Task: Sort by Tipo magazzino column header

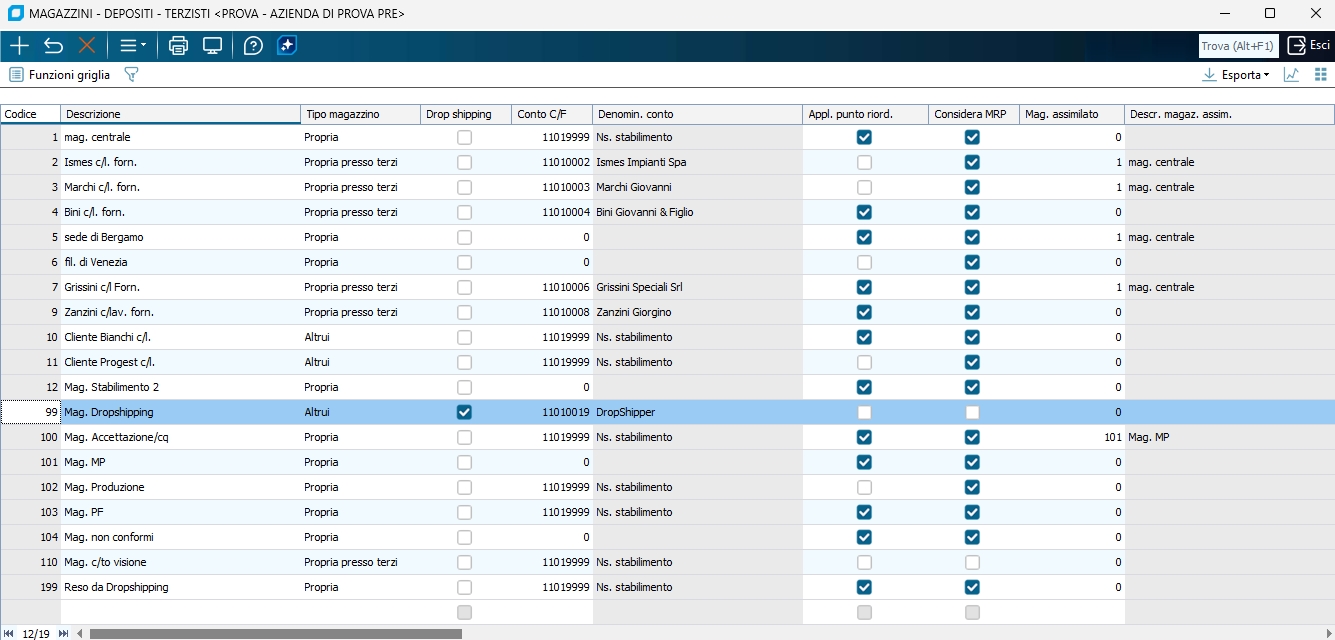Action: click(x=360, y=114)
